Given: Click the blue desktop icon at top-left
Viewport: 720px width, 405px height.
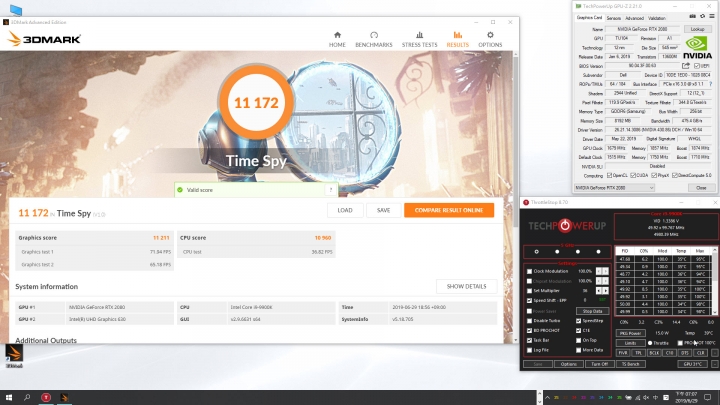Looking at the screenshot, I should click(16, 9).
